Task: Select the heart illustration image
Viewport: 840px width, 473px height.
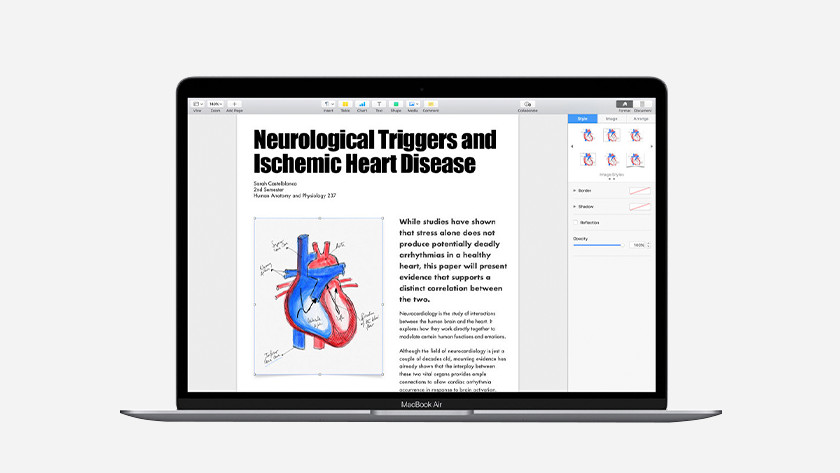Action: pos(318,297)
